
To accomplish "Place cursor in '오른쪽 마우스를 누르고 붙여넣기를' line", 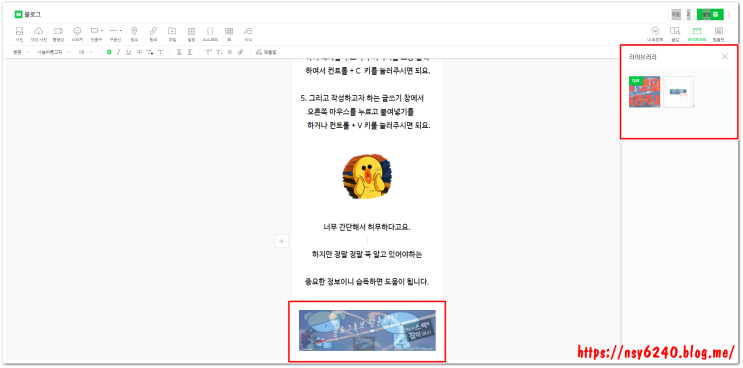I will (361, 112).
